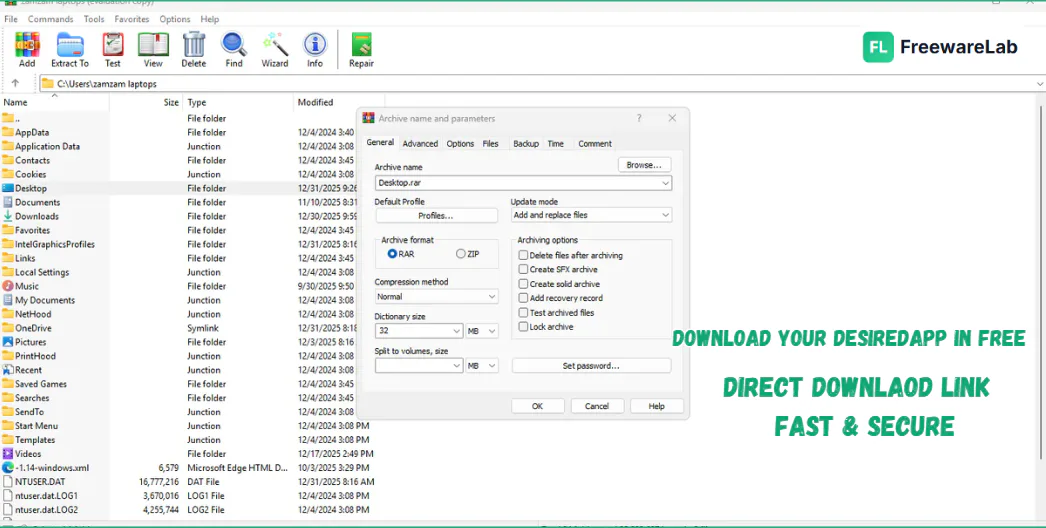Open the Update mode dropdown
Viewport: 1046px width, 528px height.
pos(665,215)
